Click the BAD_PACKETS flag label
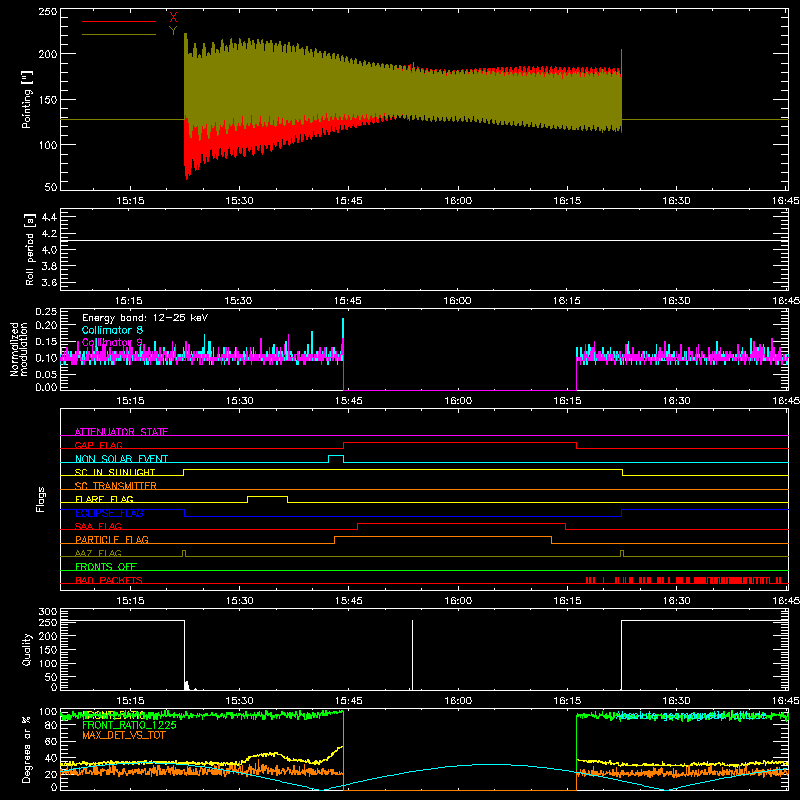The width and height of the screenshot is (800, 800). coord(109,580)
